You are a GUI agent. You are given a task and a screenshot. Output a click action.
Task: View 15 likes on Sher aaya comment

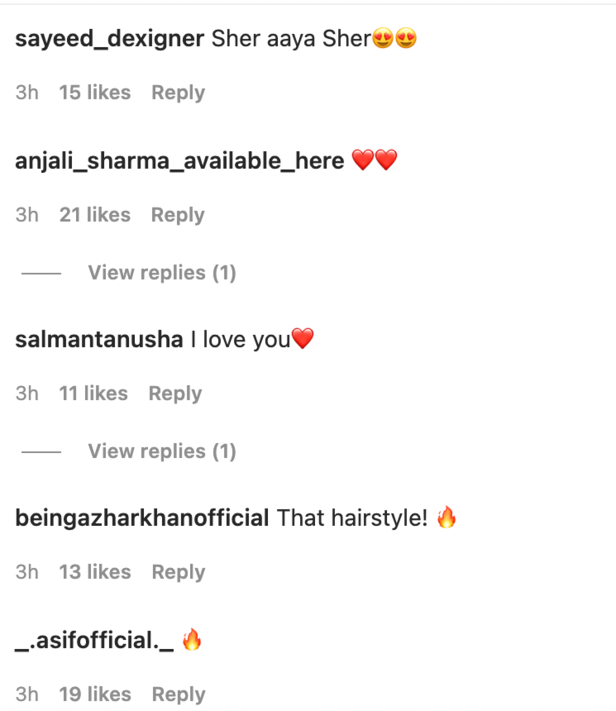[95, 93]
